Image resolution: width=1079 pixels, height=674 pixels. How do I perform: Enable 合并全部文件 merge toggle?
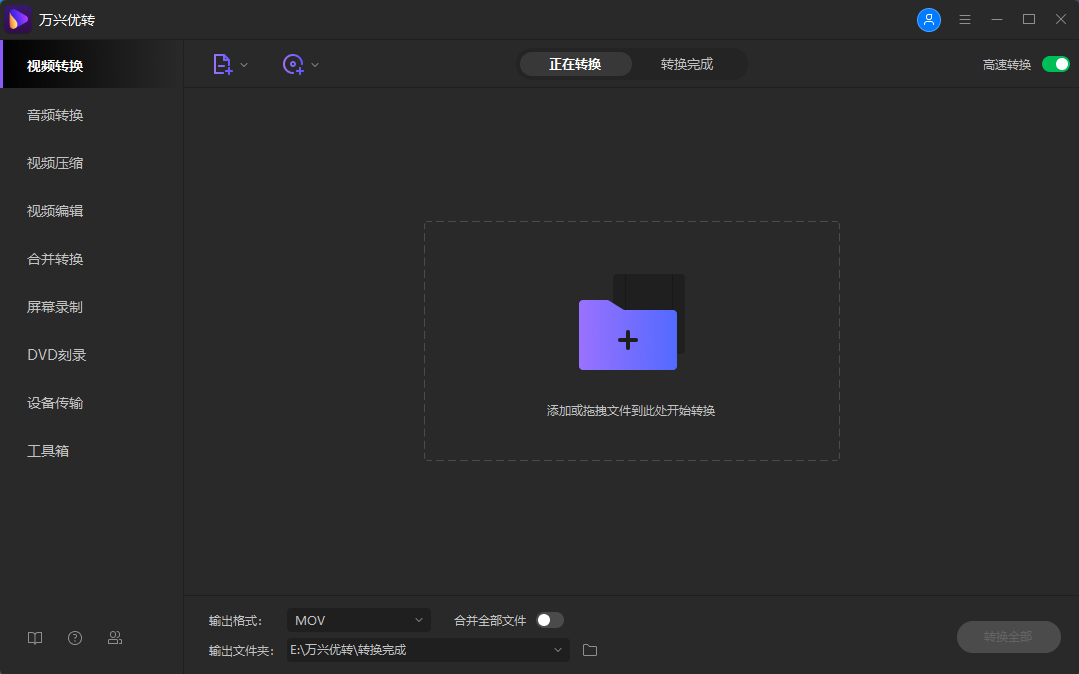click(548, 620)
